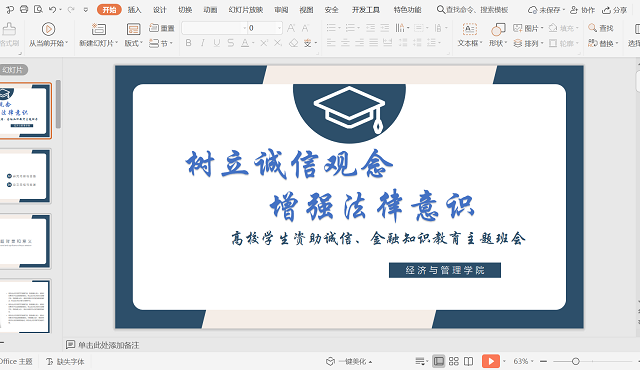Click the New Slide (新建幻灯片) icon
This screenshot has width=640, height=370.
(x=98, y=29)
